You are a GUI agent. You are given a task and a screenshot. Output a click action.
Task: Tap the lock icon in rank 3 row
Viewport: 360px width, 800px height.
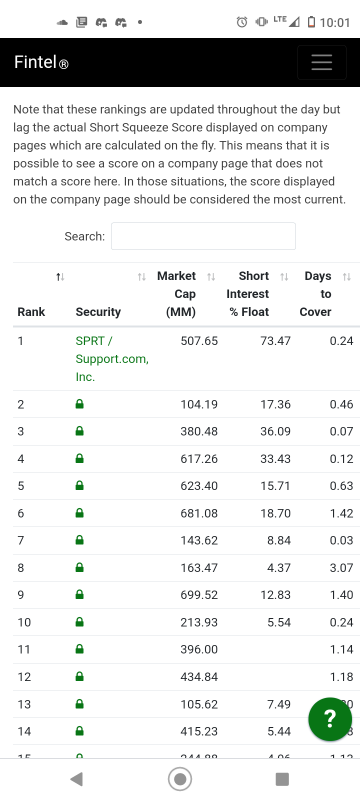click(x=80, y=431)
